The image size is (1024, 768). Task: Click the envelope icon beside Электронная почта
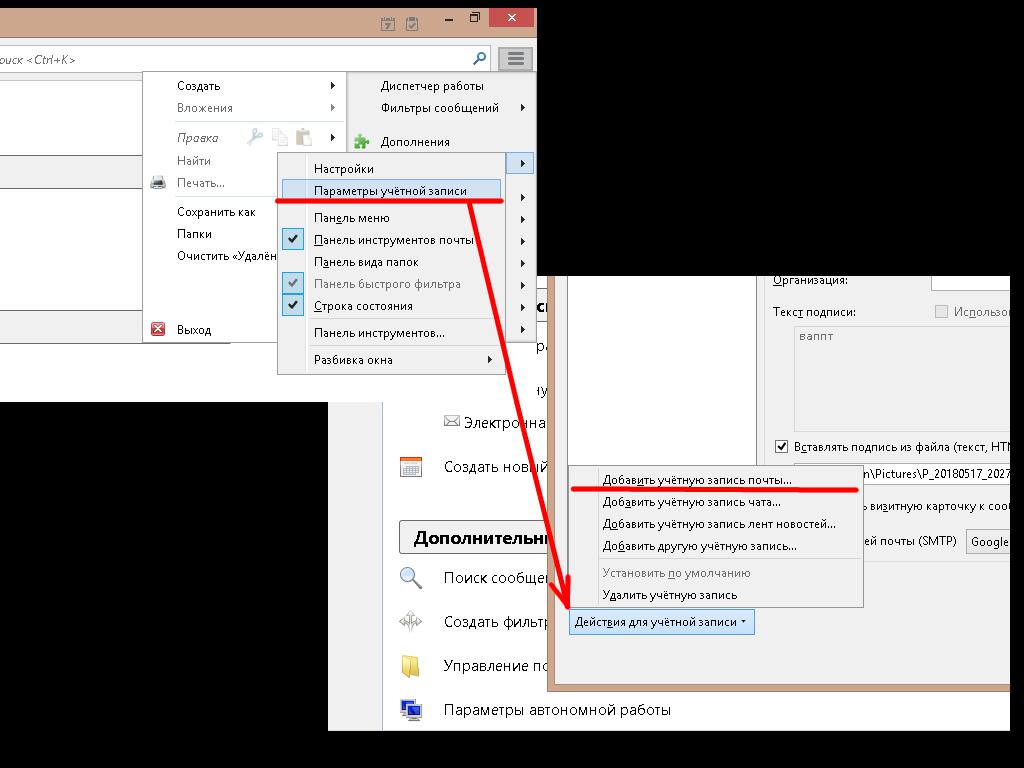point(453,422)
